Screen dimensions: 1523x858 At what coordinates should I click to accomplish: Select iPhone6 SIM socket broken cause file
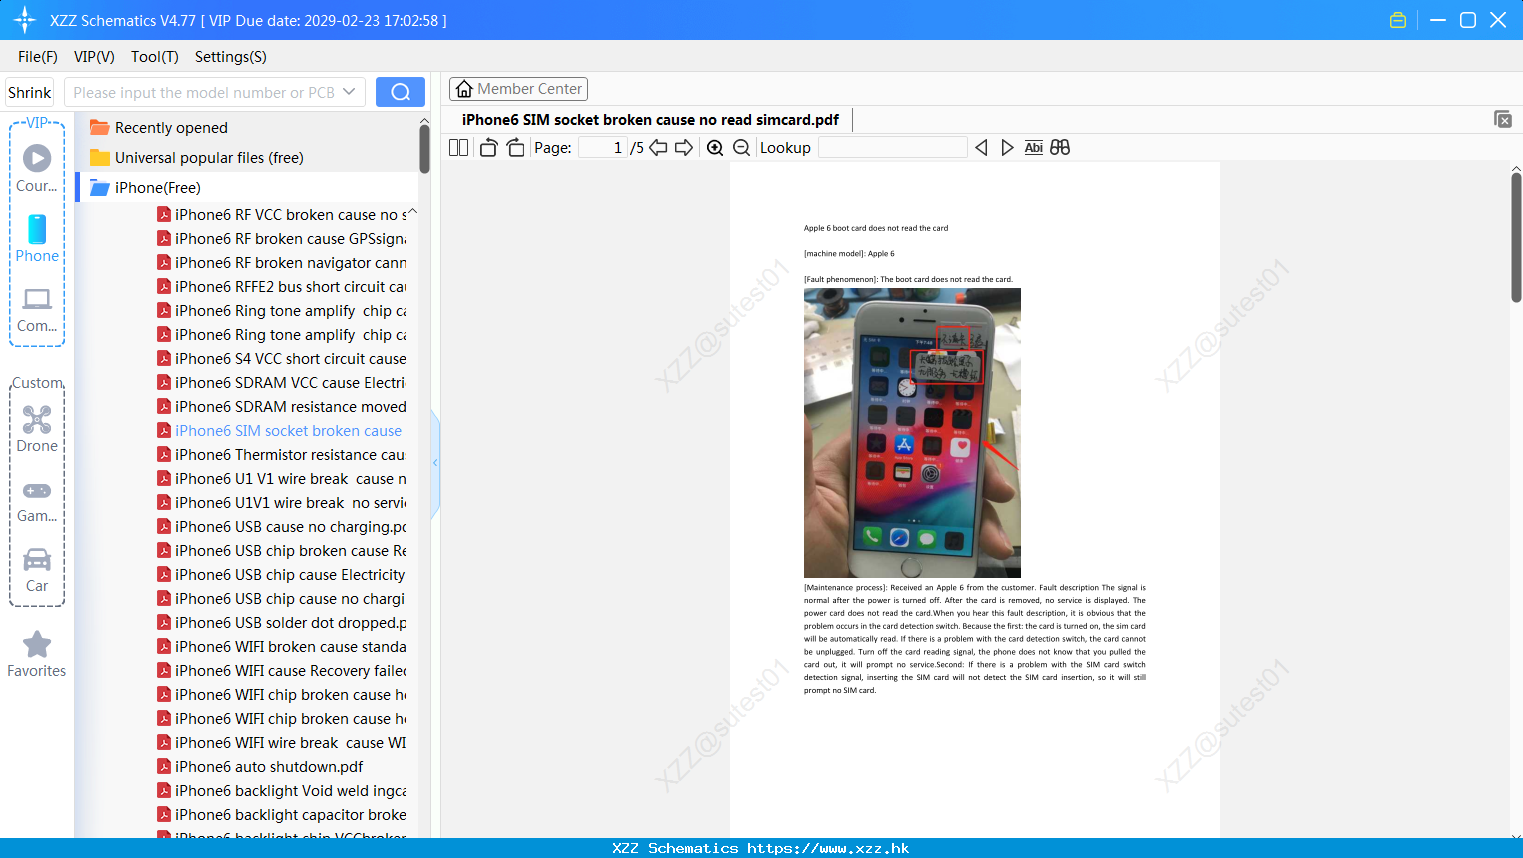[280, 431]
